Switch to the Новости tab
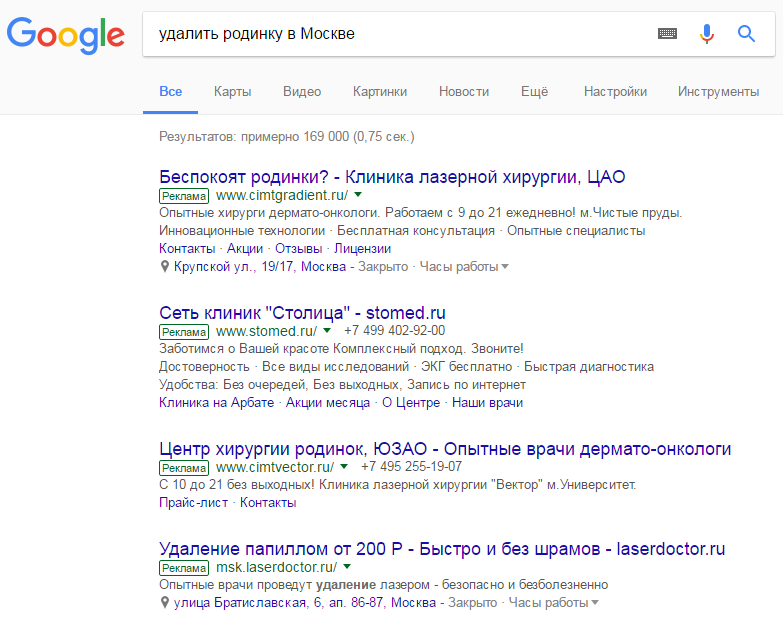The width and height of the screenshot is (783, 632). click(x=463, y=91)
